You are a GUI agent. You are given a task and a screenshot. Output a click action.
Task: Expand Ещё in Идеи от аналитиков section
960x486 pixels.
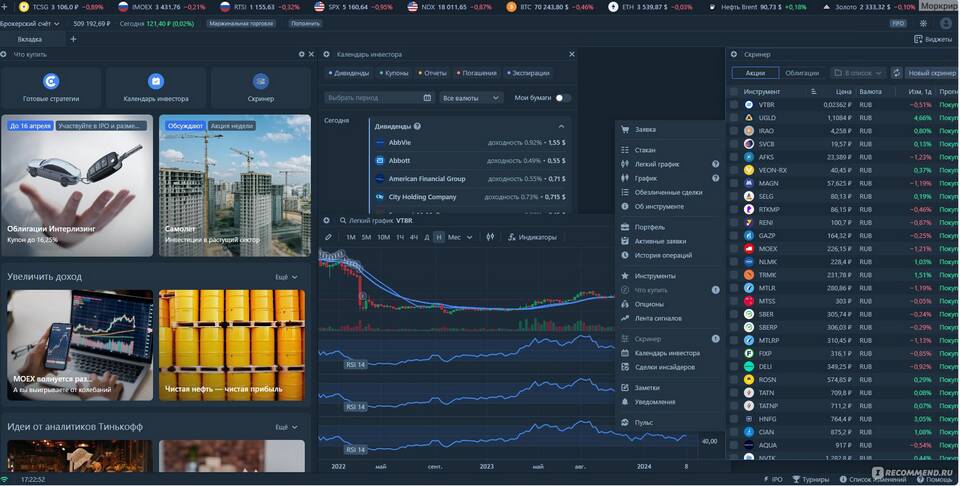point(286,427)
